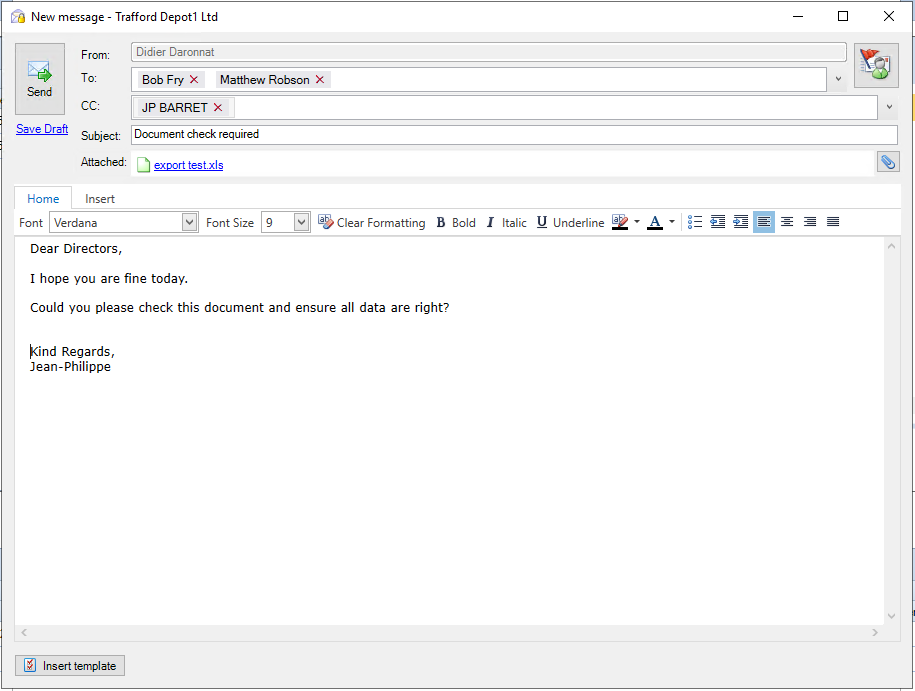Click the horizontal scrollbar right arrow
The width and height of the screenshot is (915, 691).
[x=875, y=633]
